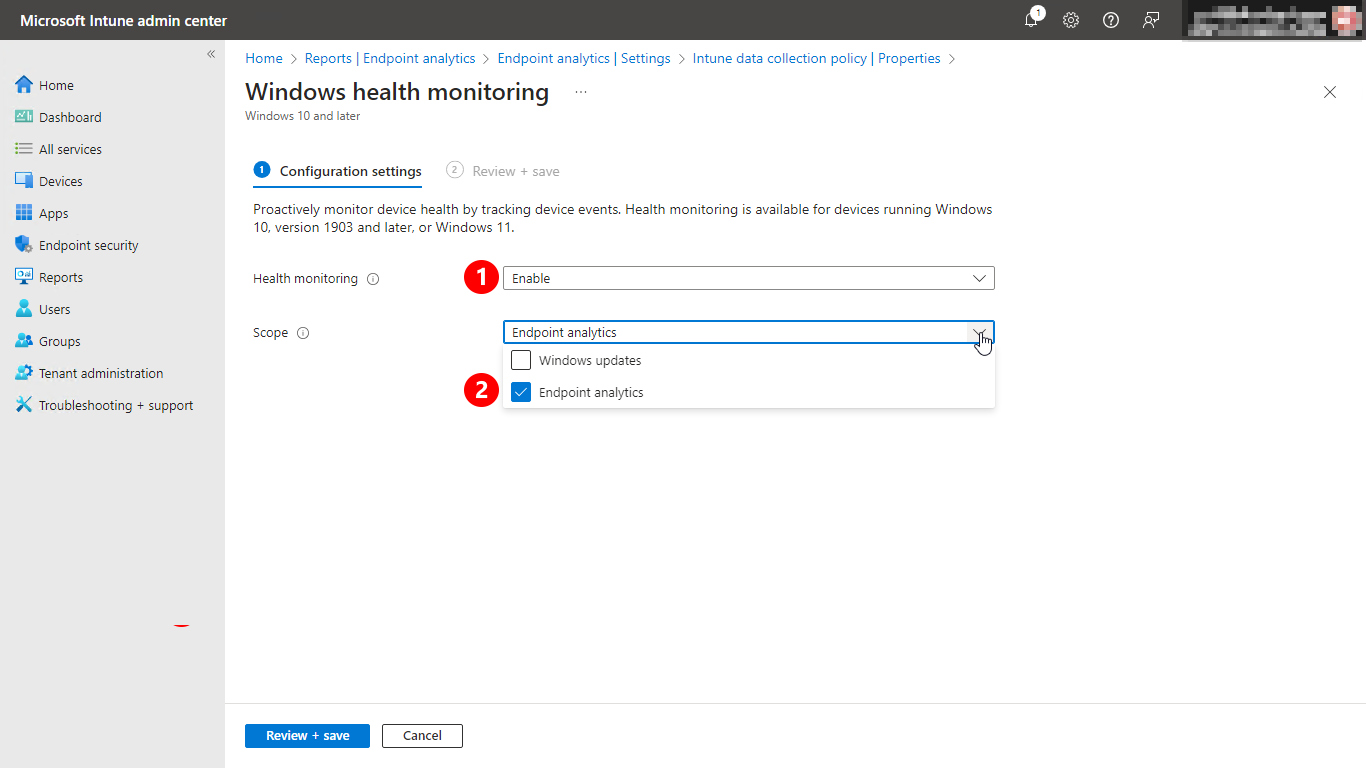Collapse the left navigation sidebar
The image size is (1366, 768).
click(211, 54)
